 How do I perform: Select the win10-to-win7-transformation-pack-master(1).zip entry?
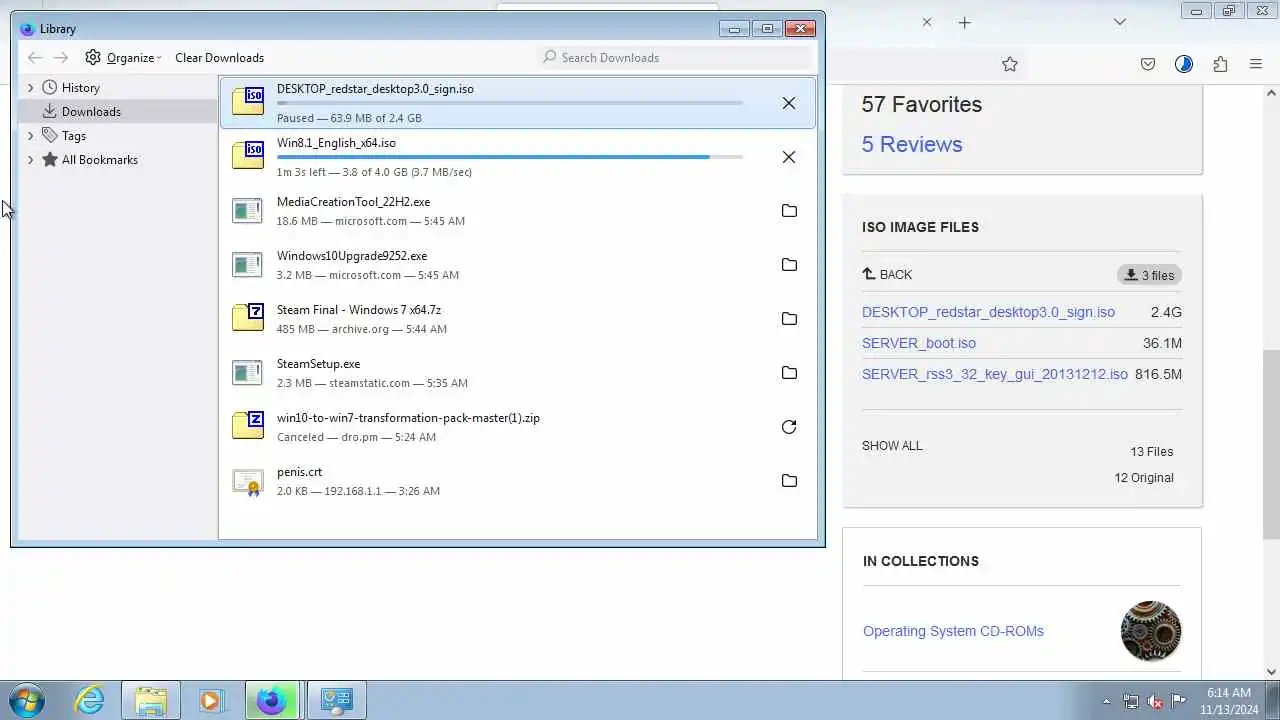(x=518, y=427)
